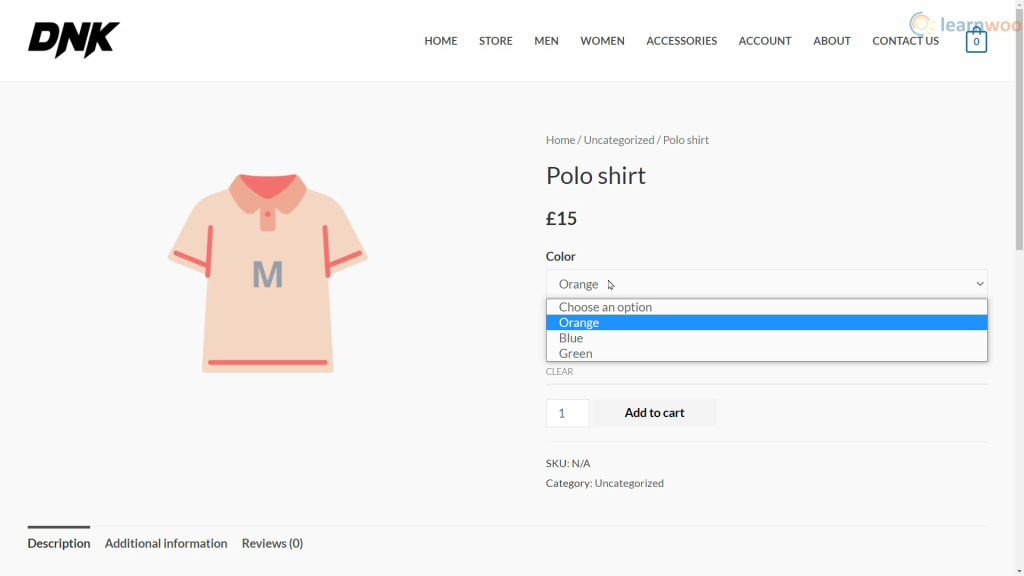Navigate to ACCESSORIES
The width and height of the screenshot is (1024, 576).
tap(681, 40)
